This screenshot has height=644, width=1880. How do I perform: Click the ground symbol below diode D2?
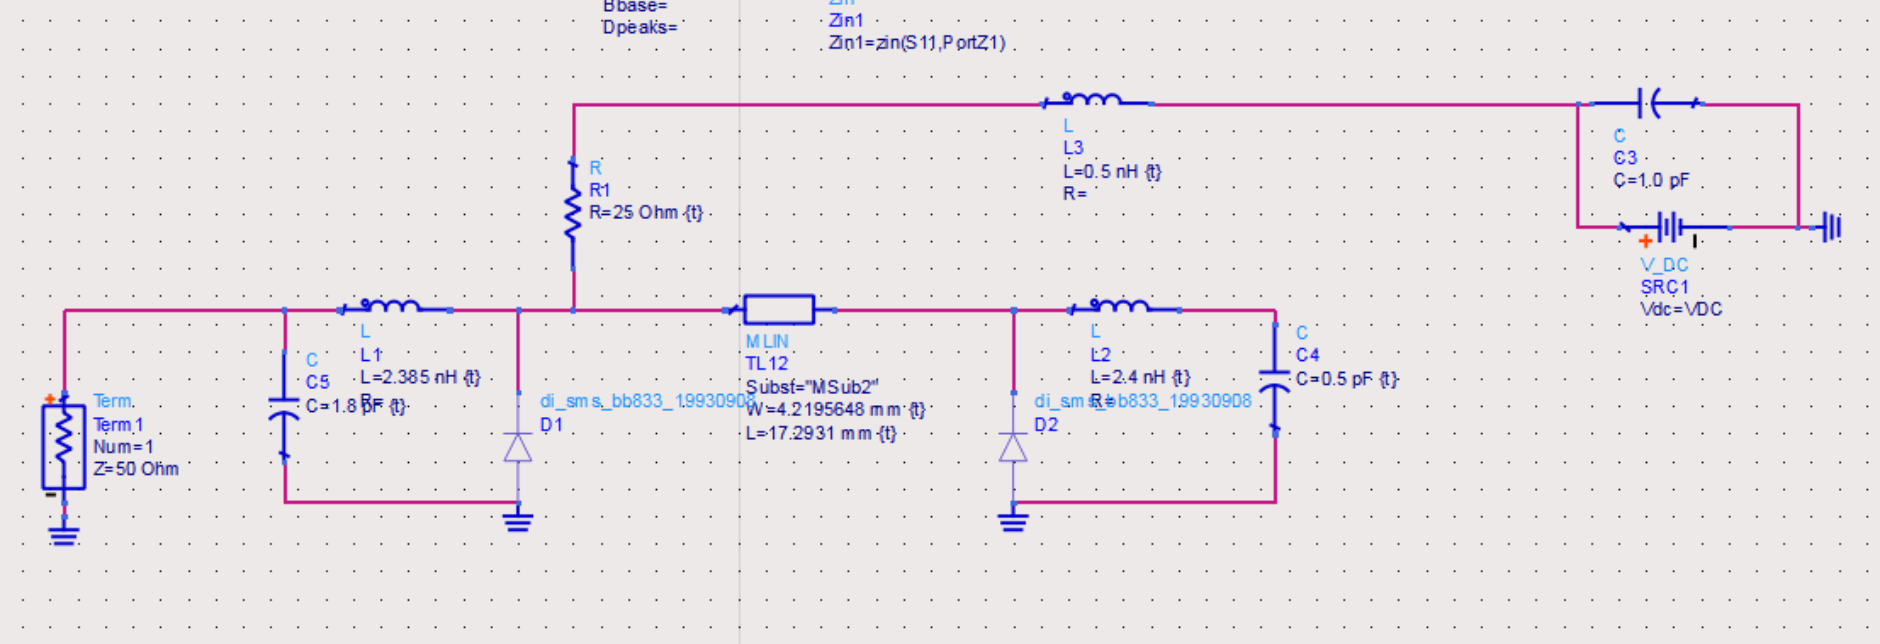(1013, 519)
